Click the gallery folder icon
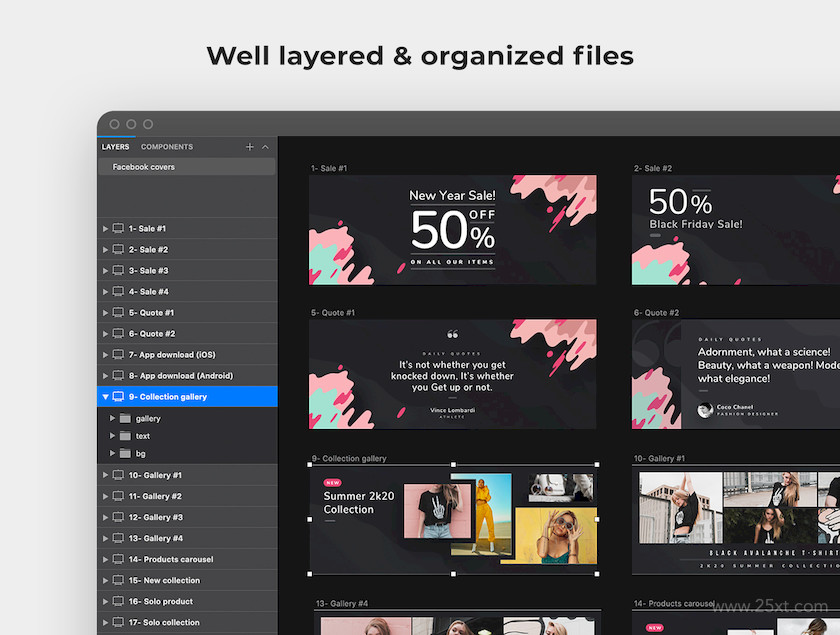840x635 pixels. [125, 418]
